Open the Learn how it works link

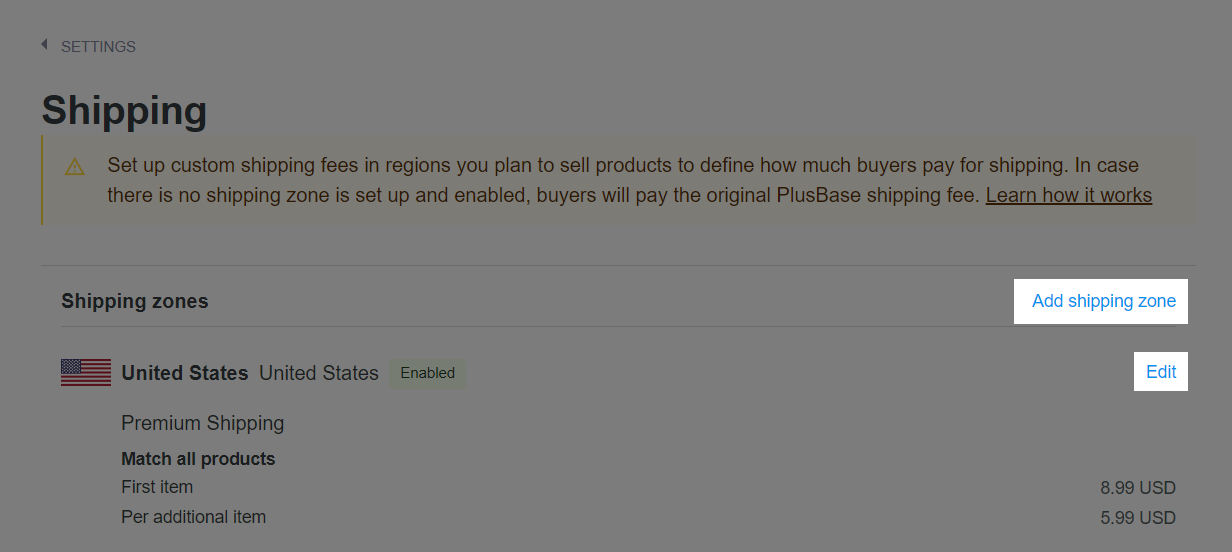[x=1068, y=195]
